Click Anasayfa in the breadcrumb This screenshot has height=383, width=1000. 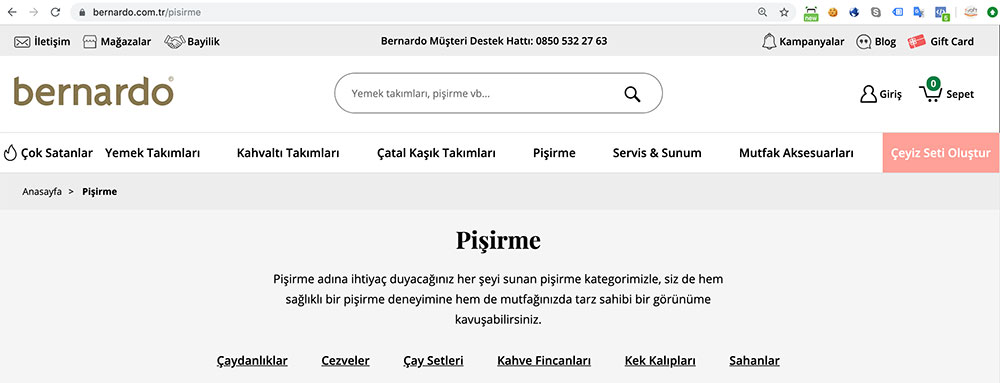[x=42, y=191]
